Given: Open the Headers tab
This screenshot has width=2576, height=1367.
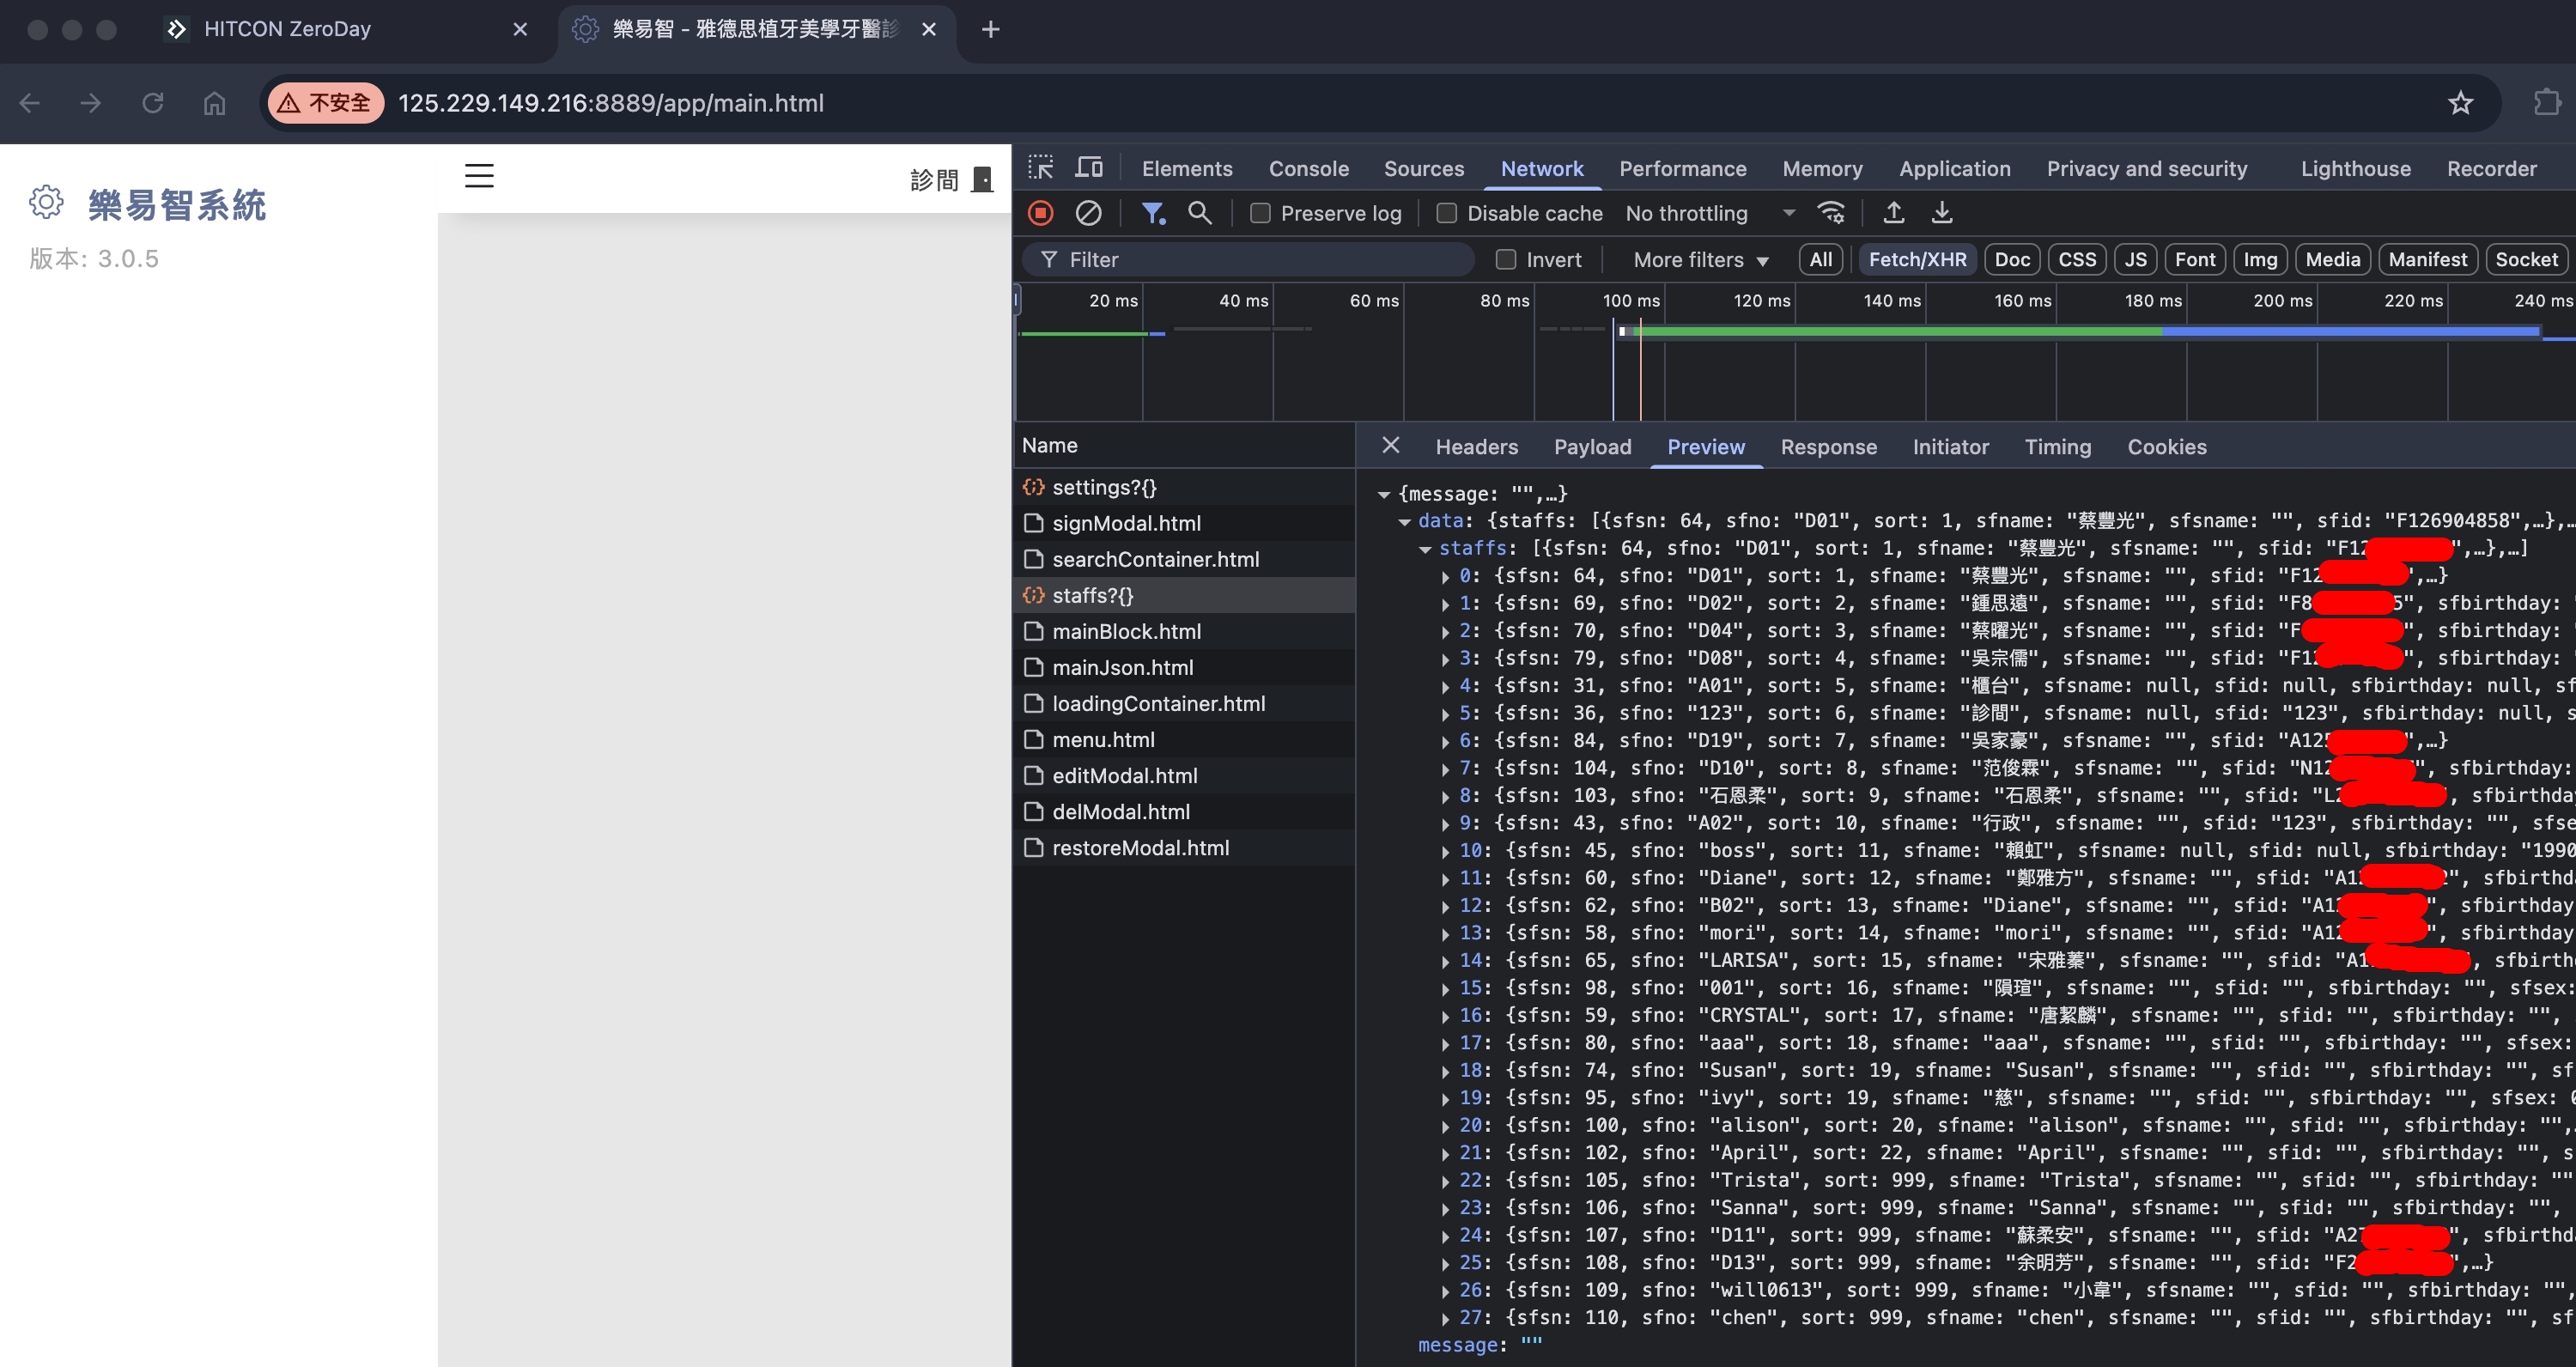Looking at the screenshot, I should 1476,447.
